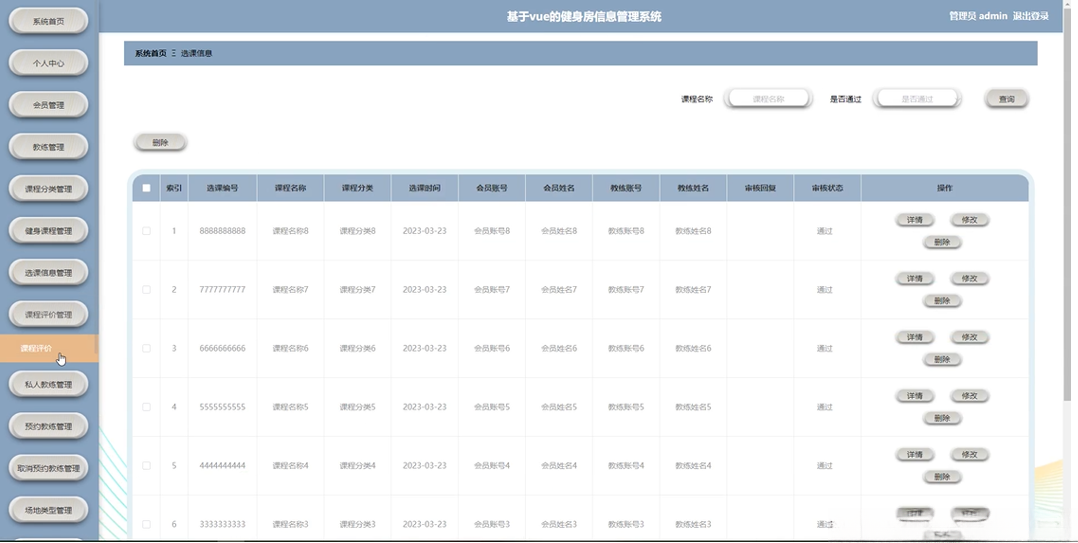
Task: Click 删除 for row 课程名称5
Action: coord(942,418)
